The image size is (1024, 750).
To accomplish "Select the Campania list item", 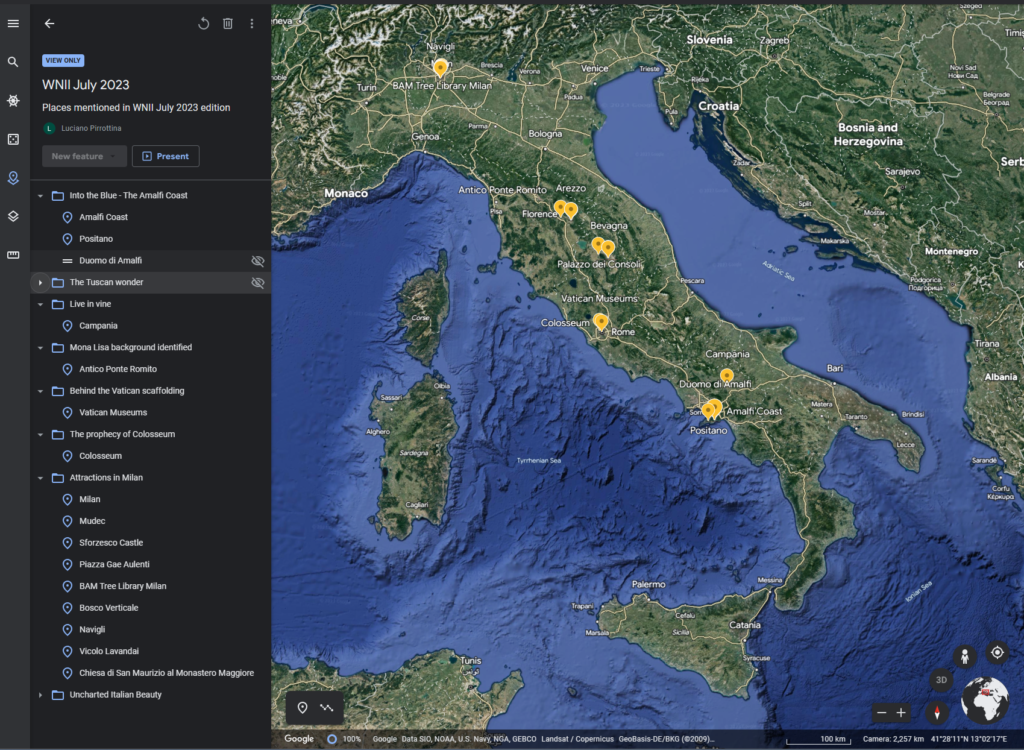I will [150, 325].
